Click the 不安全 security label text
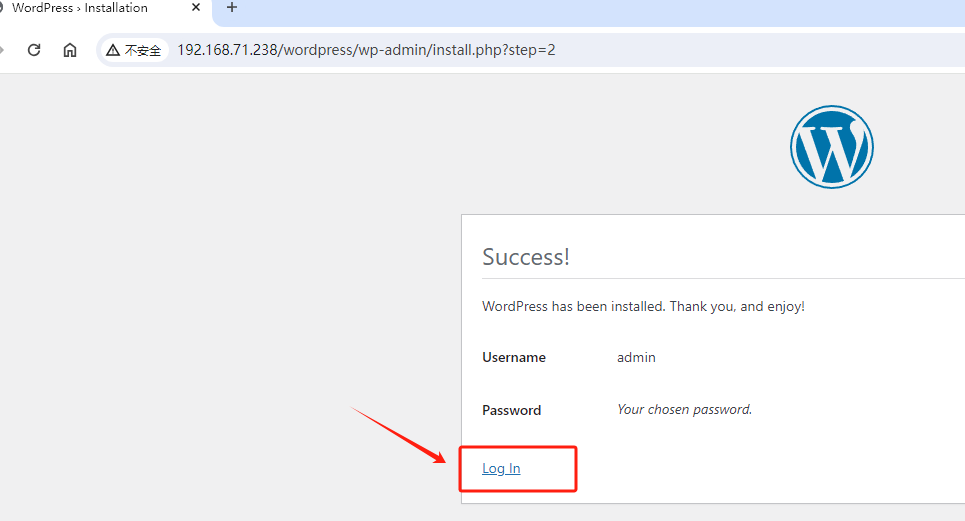965x521 pixels. click(143, 50)
